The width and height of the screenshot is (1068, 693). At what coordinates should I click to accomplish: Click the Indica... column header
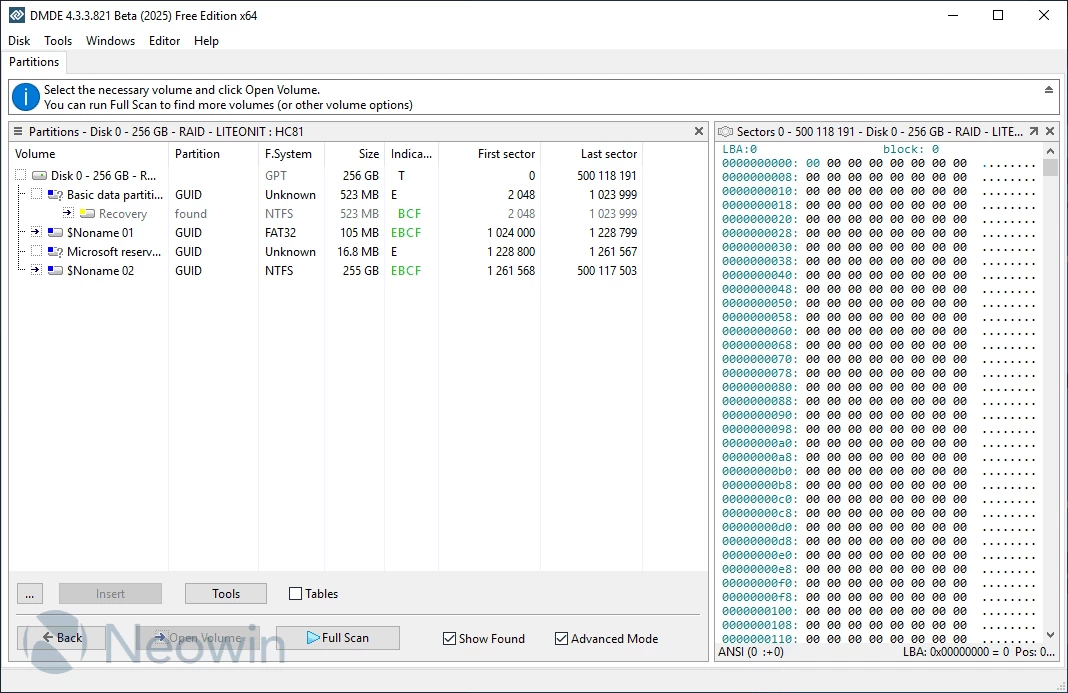pyautogui.click(x=411, y=154)
